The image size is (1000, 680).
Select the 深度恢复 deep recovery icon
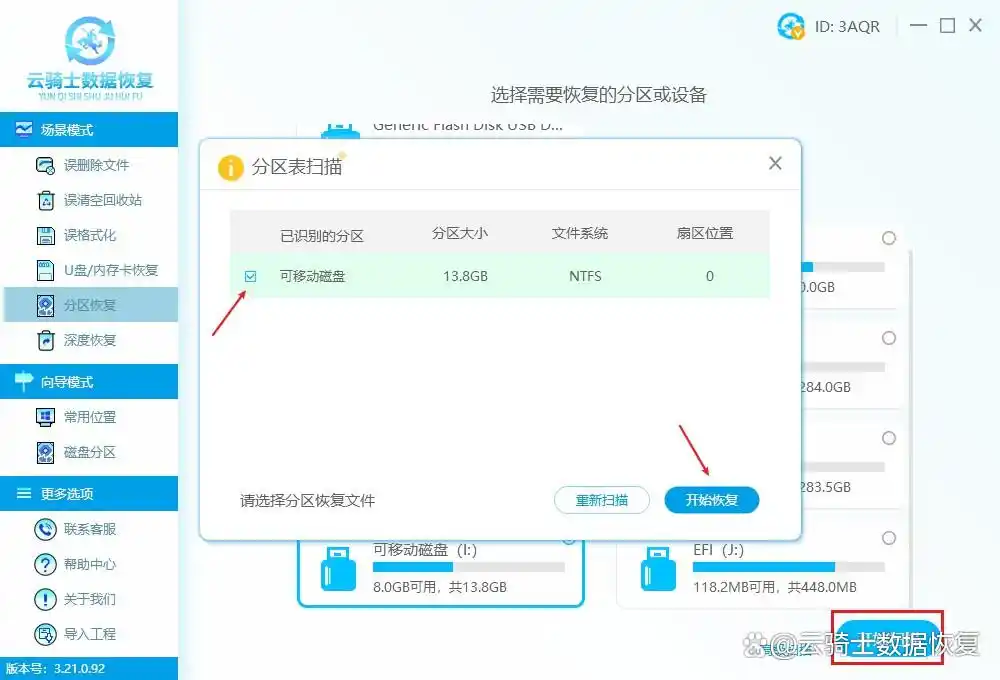point(46,340)
